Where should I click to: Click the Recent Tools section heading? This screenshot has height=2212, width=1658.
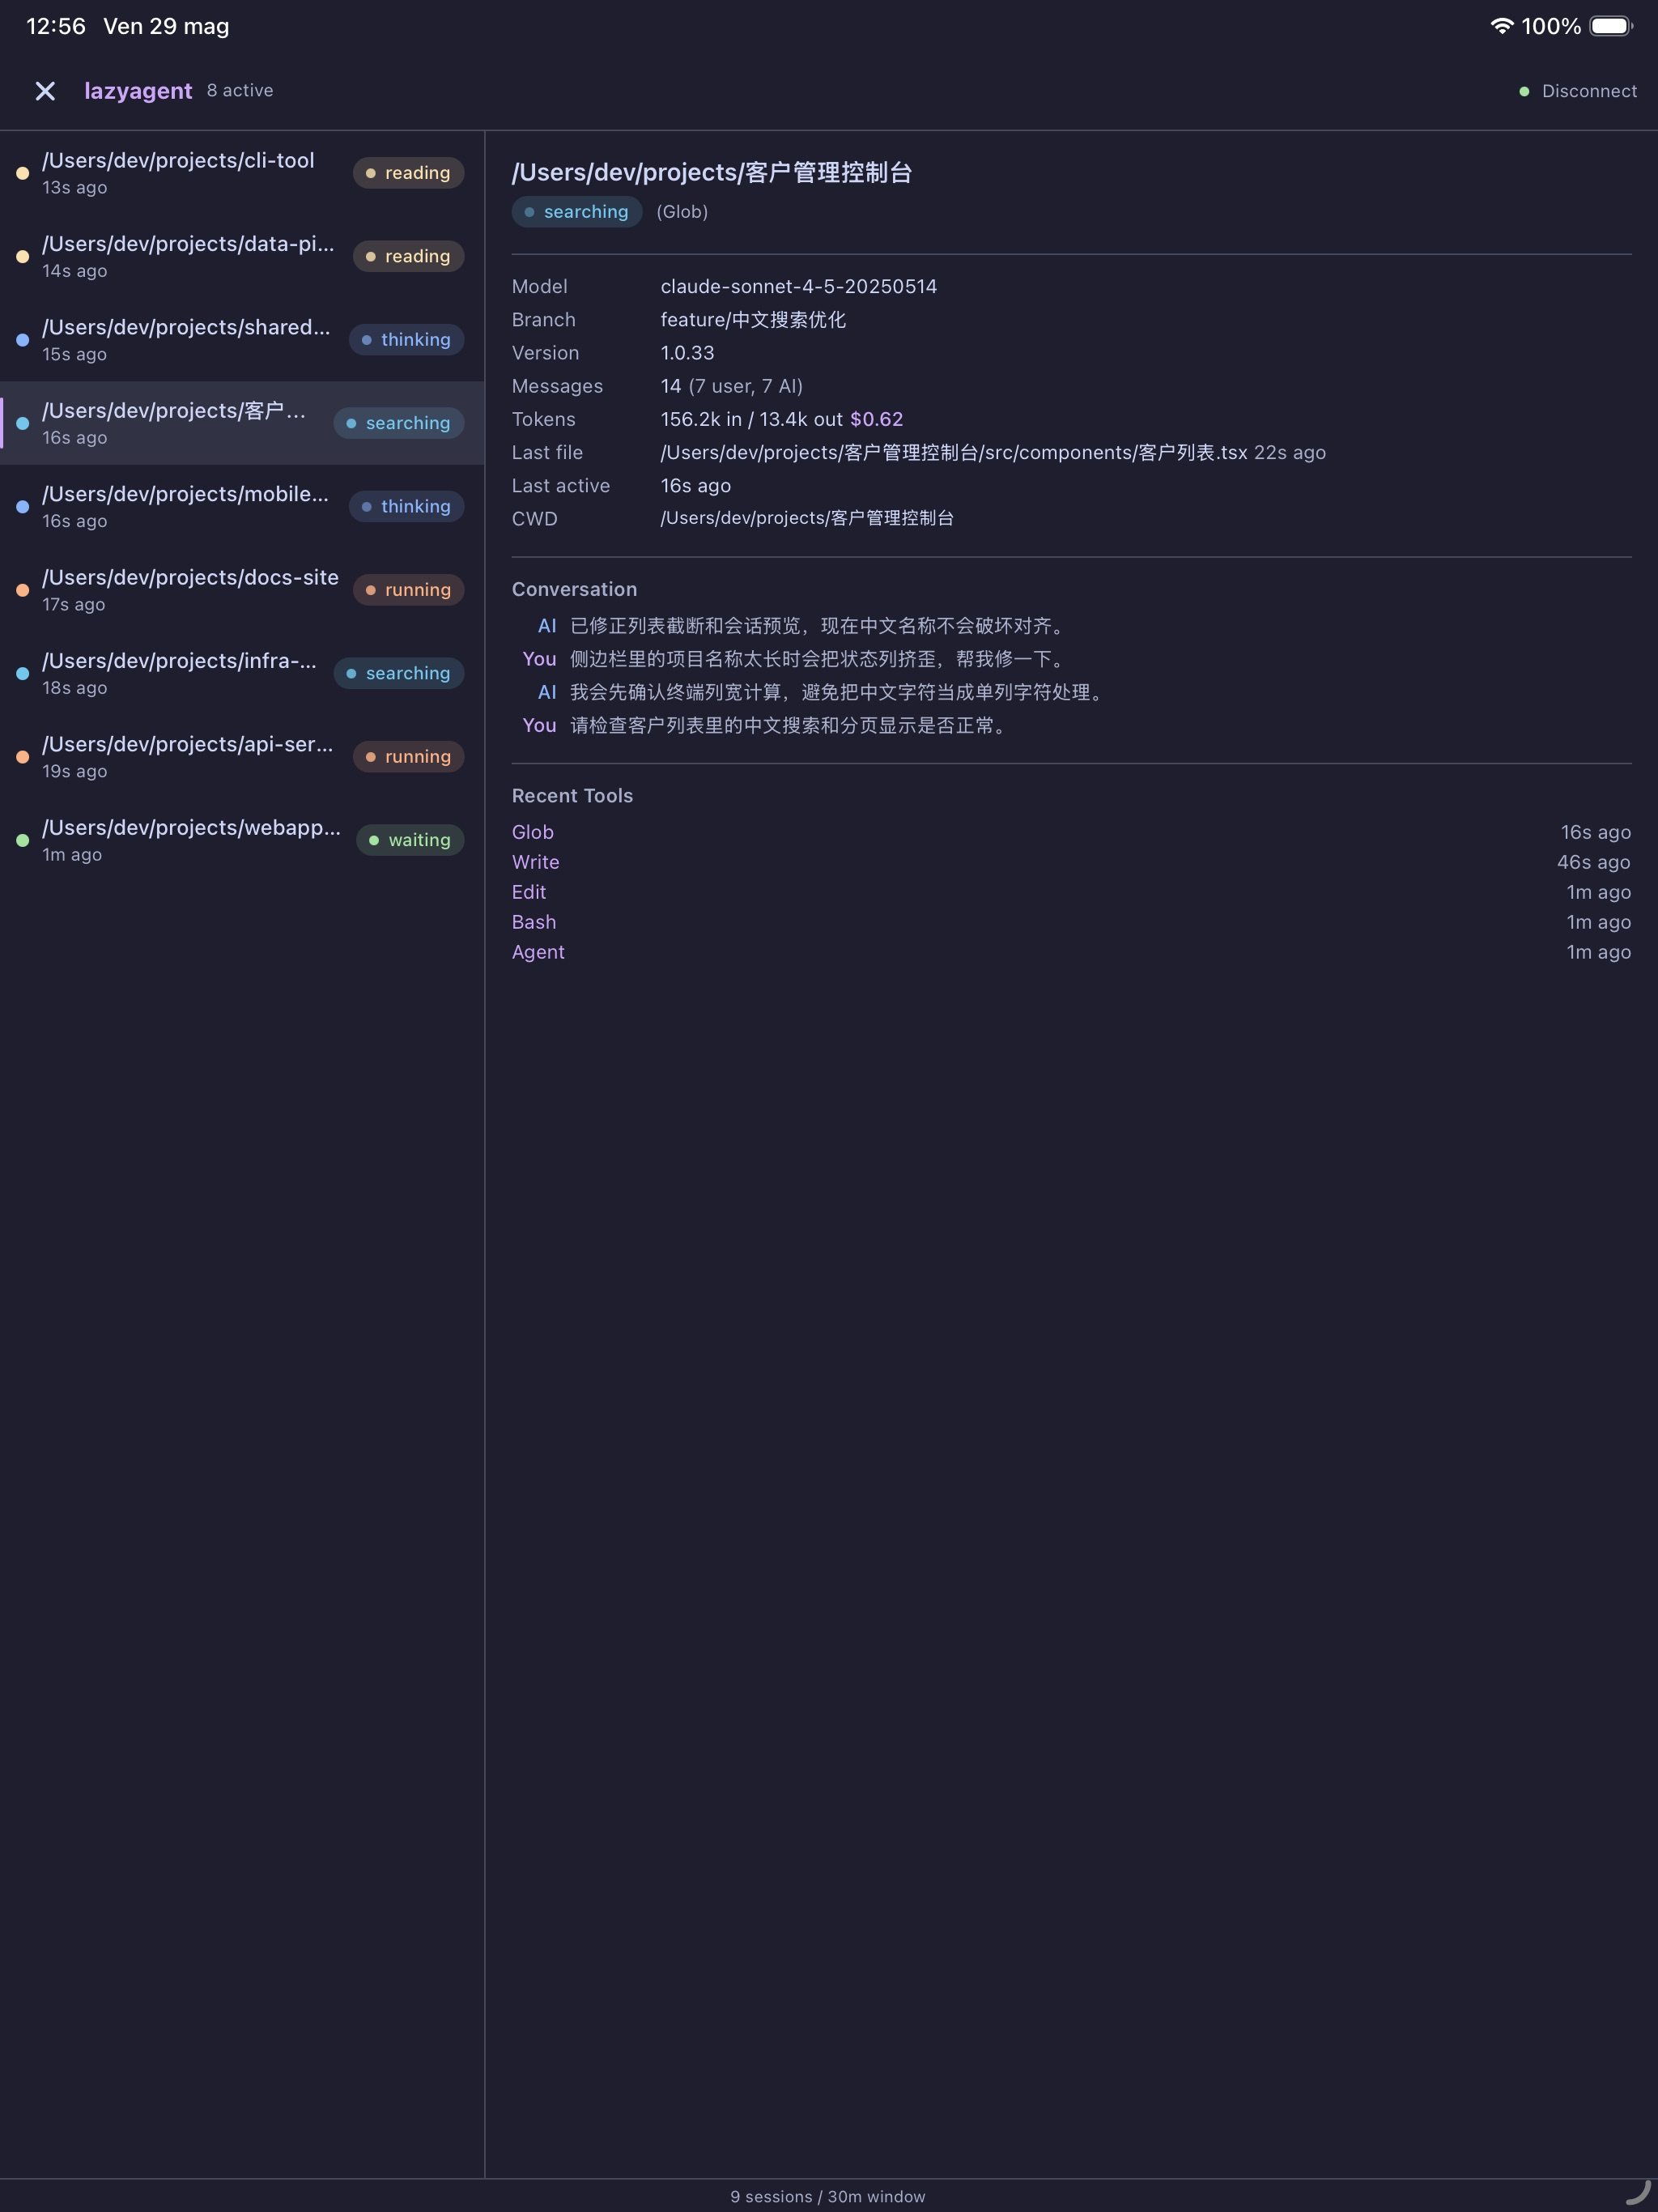(572, 796)
